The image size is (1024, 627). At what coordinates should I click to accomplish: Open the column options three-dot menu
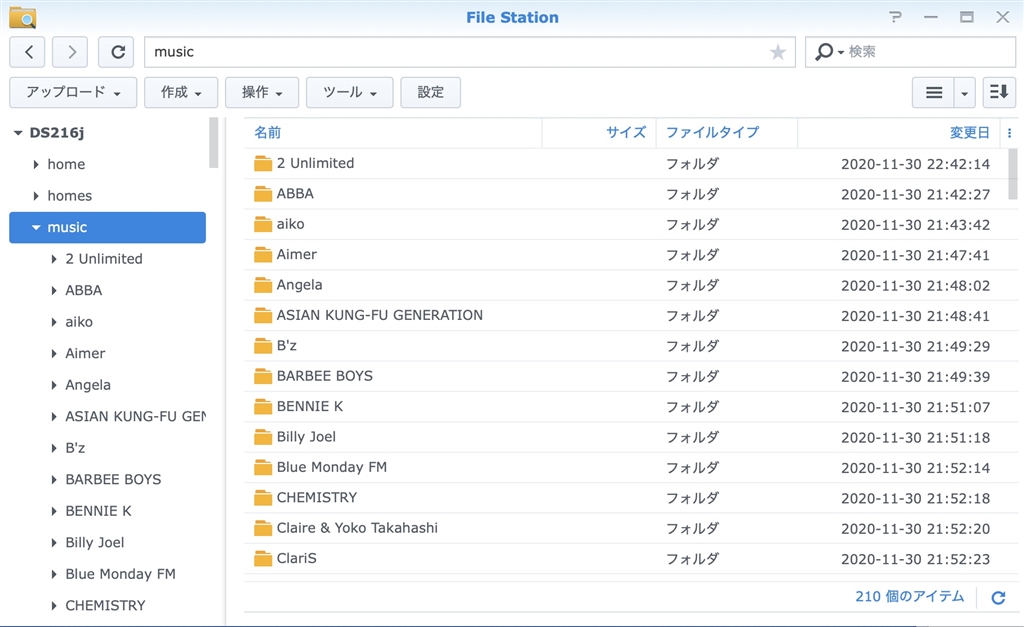(1009, 133)
